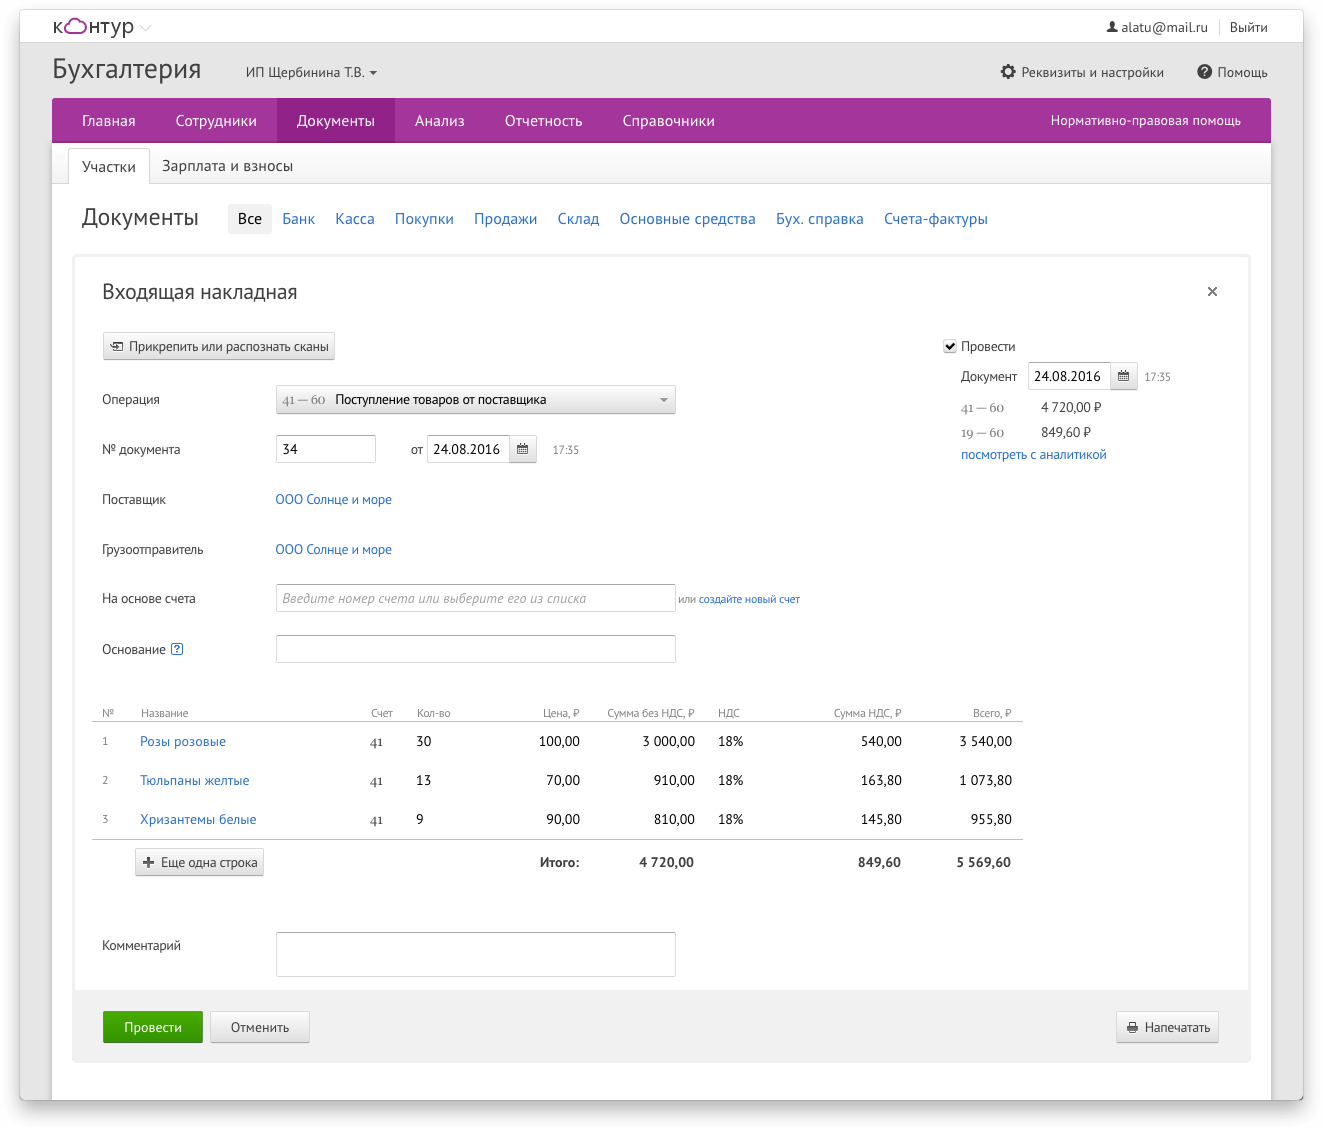Open calendar icon in the Провести document date
The width and height of the screenshot is (1323, 1130).
pyautogui.click(x=1124, y=376)
